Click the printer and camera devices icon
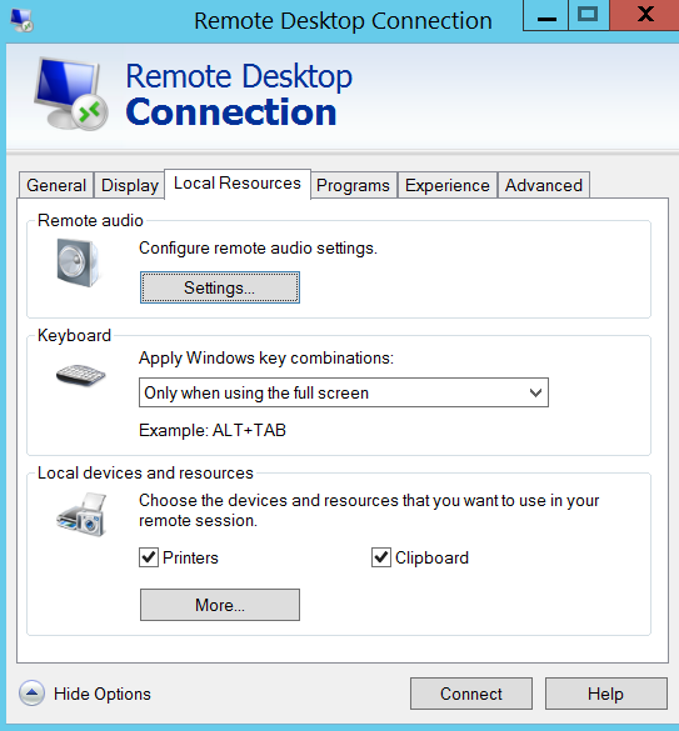The image size is (679, 731). click(82, 514)
